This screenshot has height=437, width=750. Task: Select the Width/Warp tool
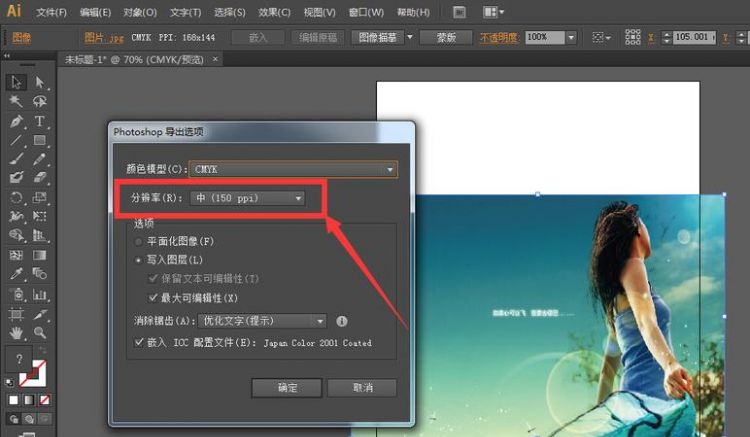(16, 216)
